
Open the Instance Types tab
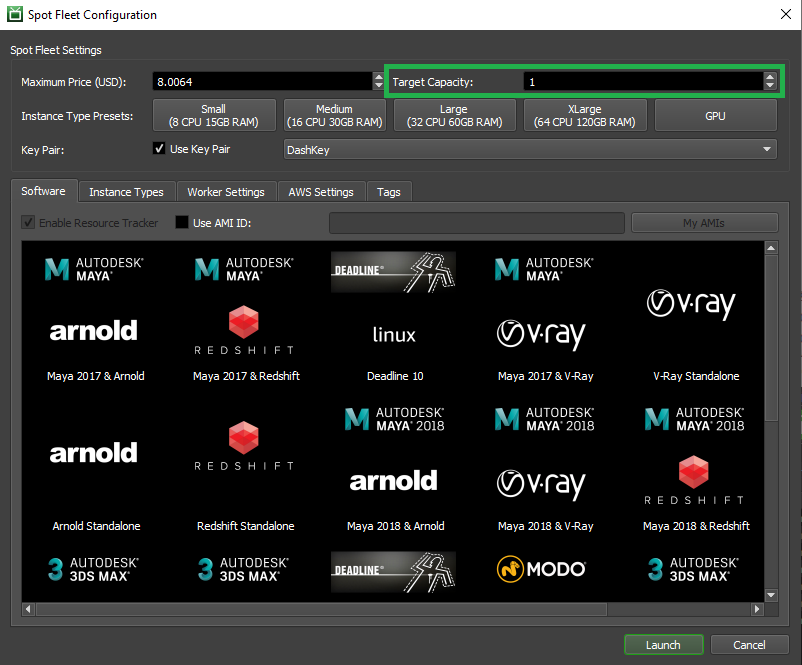coord(126,192)
